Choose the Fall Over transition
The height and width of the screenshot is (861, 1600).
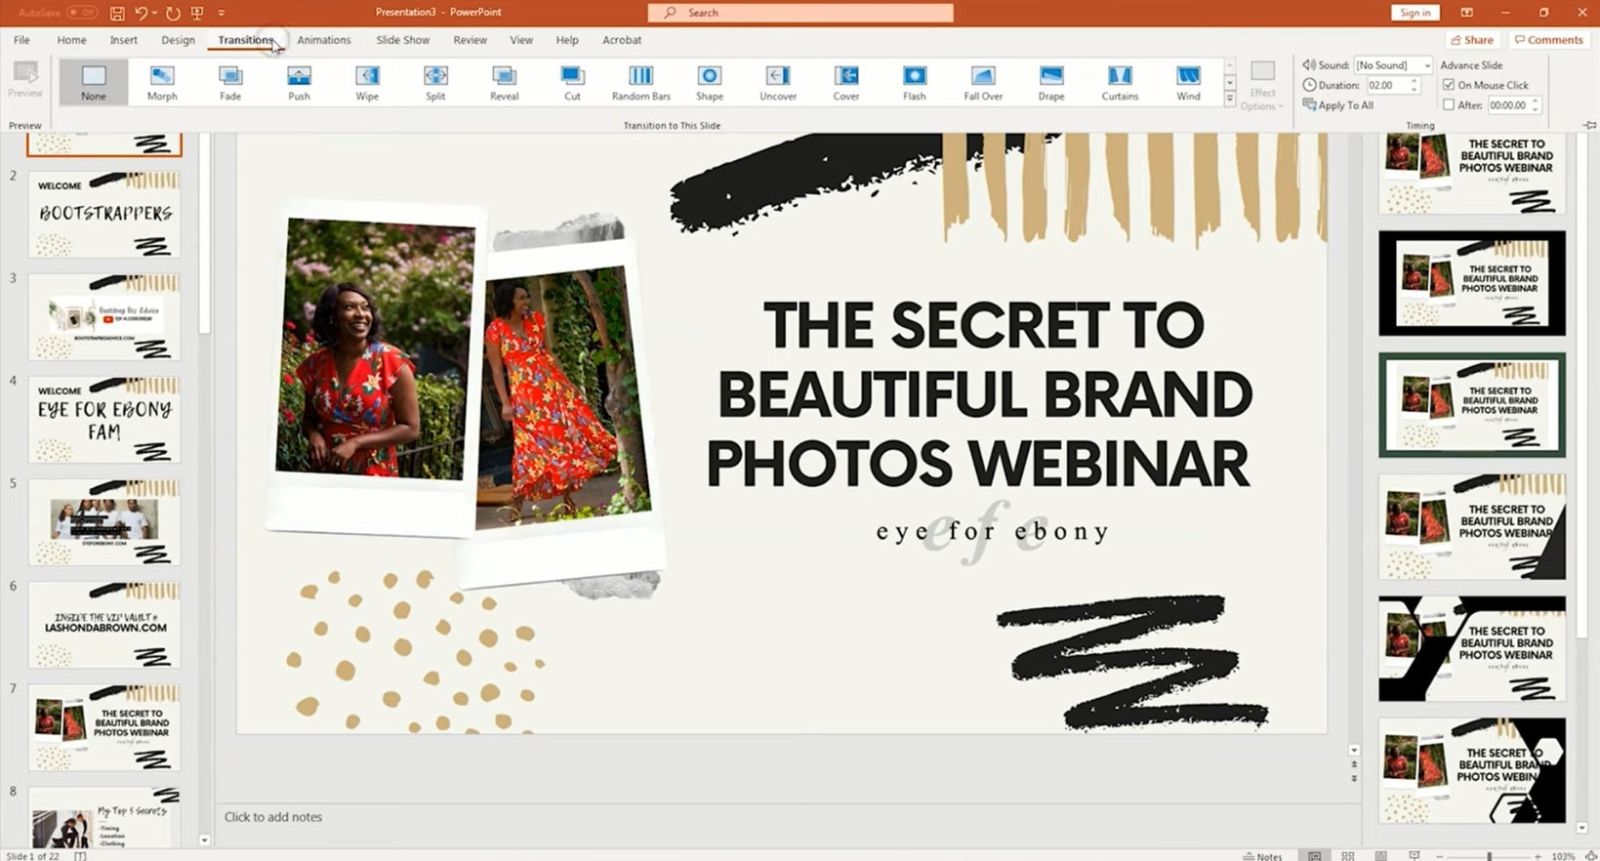(x=982, y=82)
